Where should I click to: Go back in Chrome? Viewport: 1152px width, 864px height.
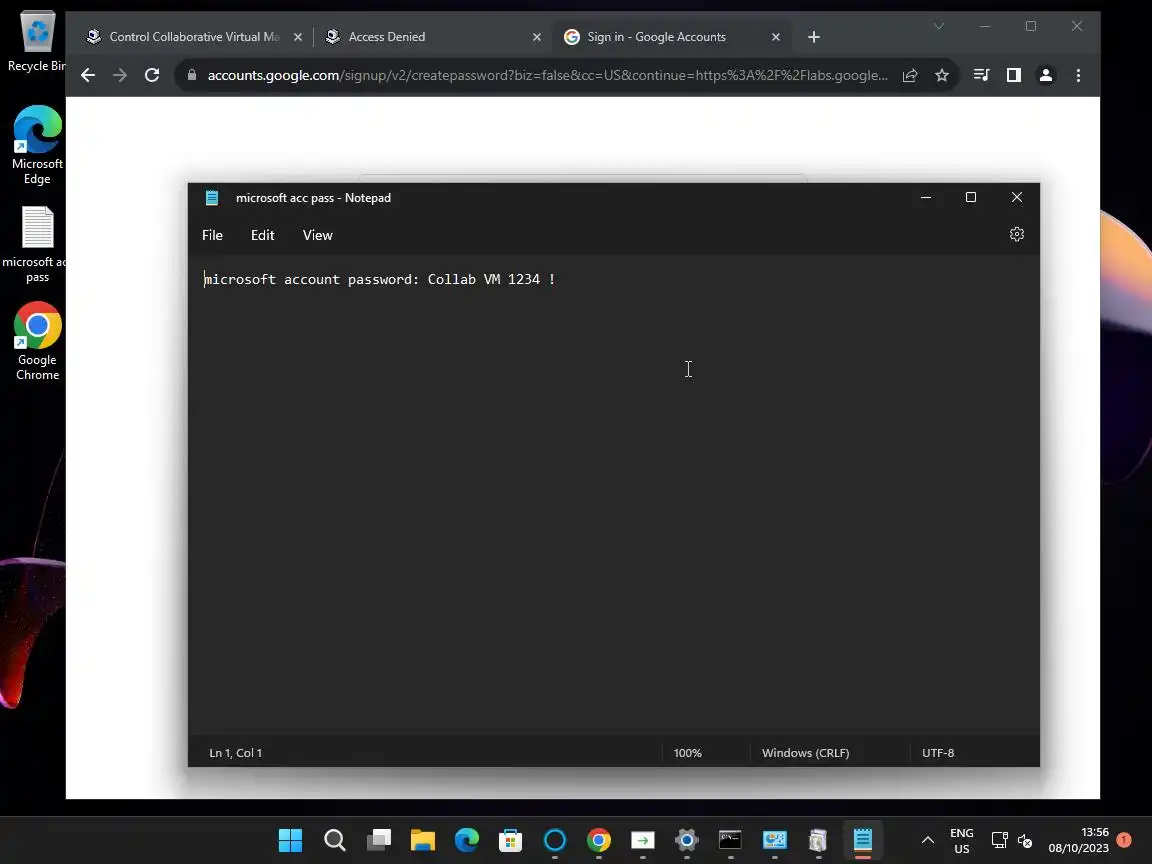[x=87, y=75]
